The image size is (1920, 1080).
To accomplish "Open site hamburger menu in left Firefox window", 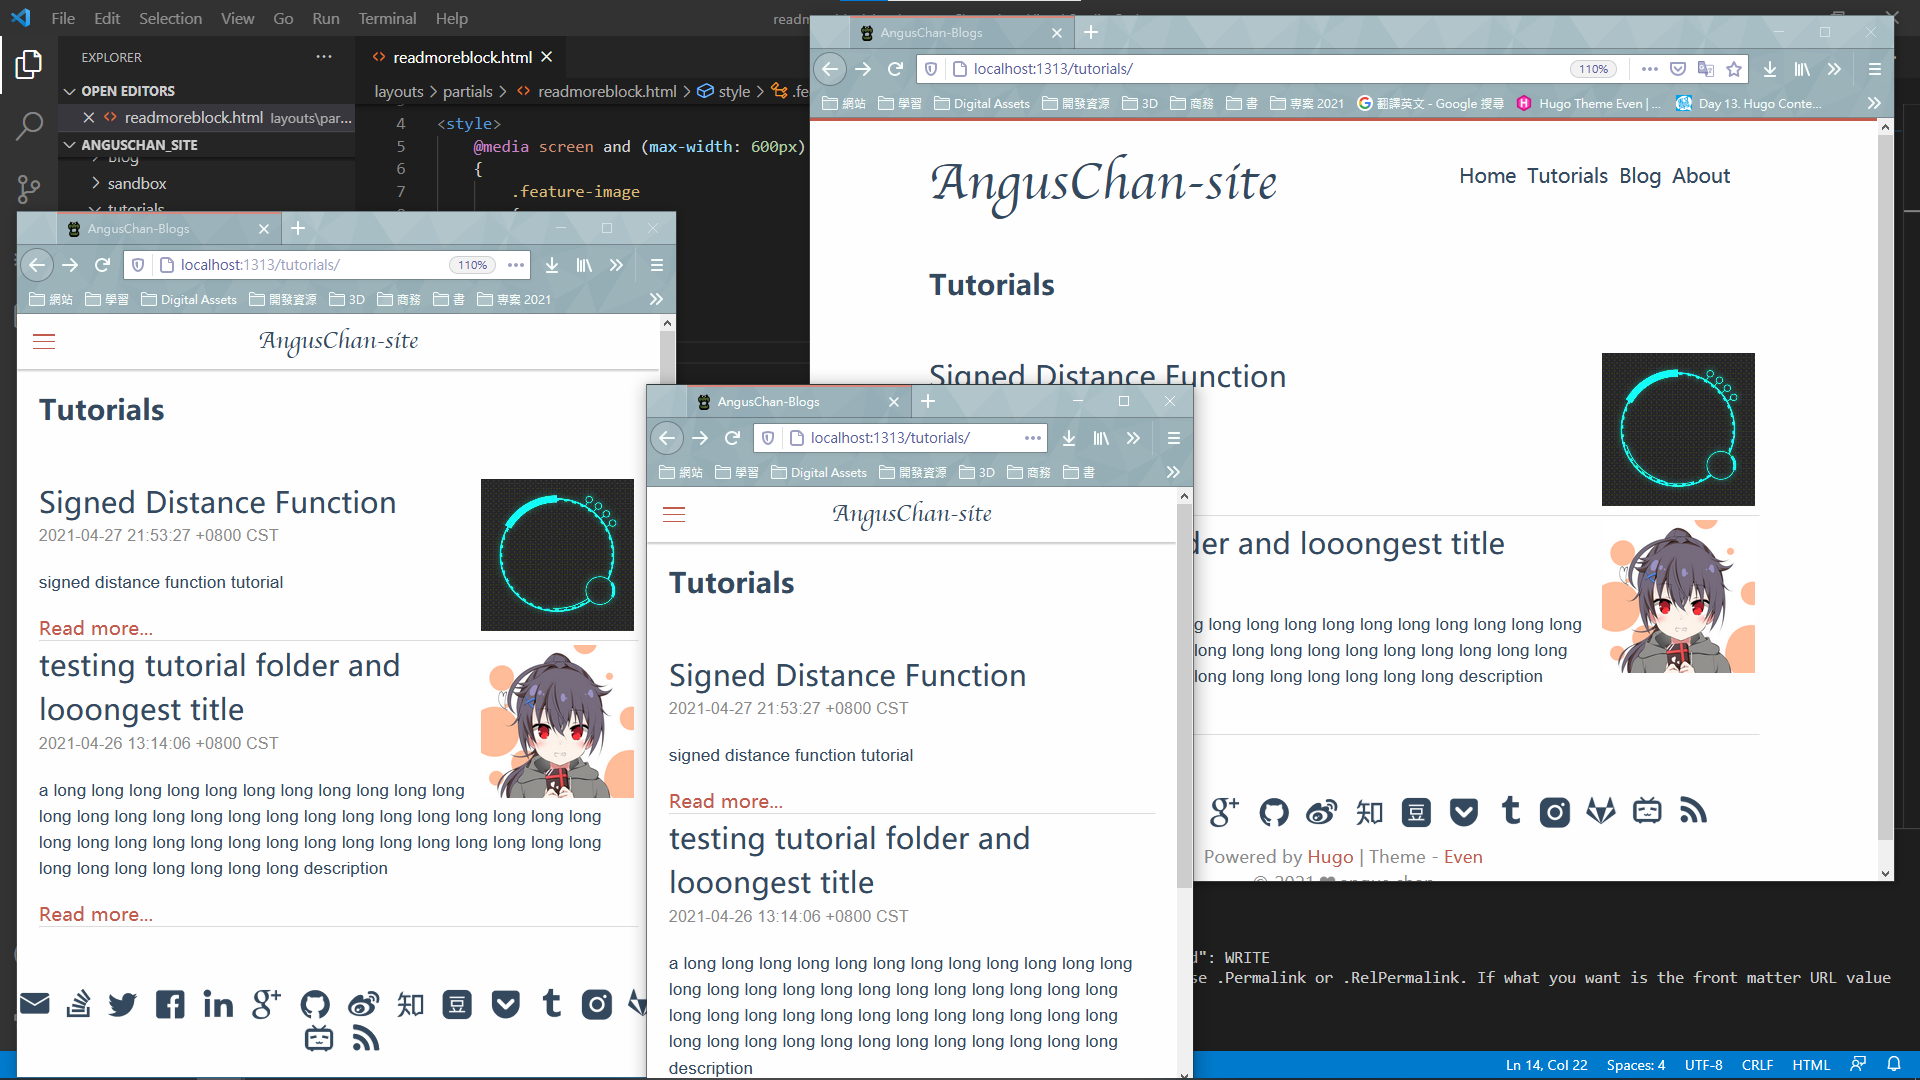I will 44,342.
